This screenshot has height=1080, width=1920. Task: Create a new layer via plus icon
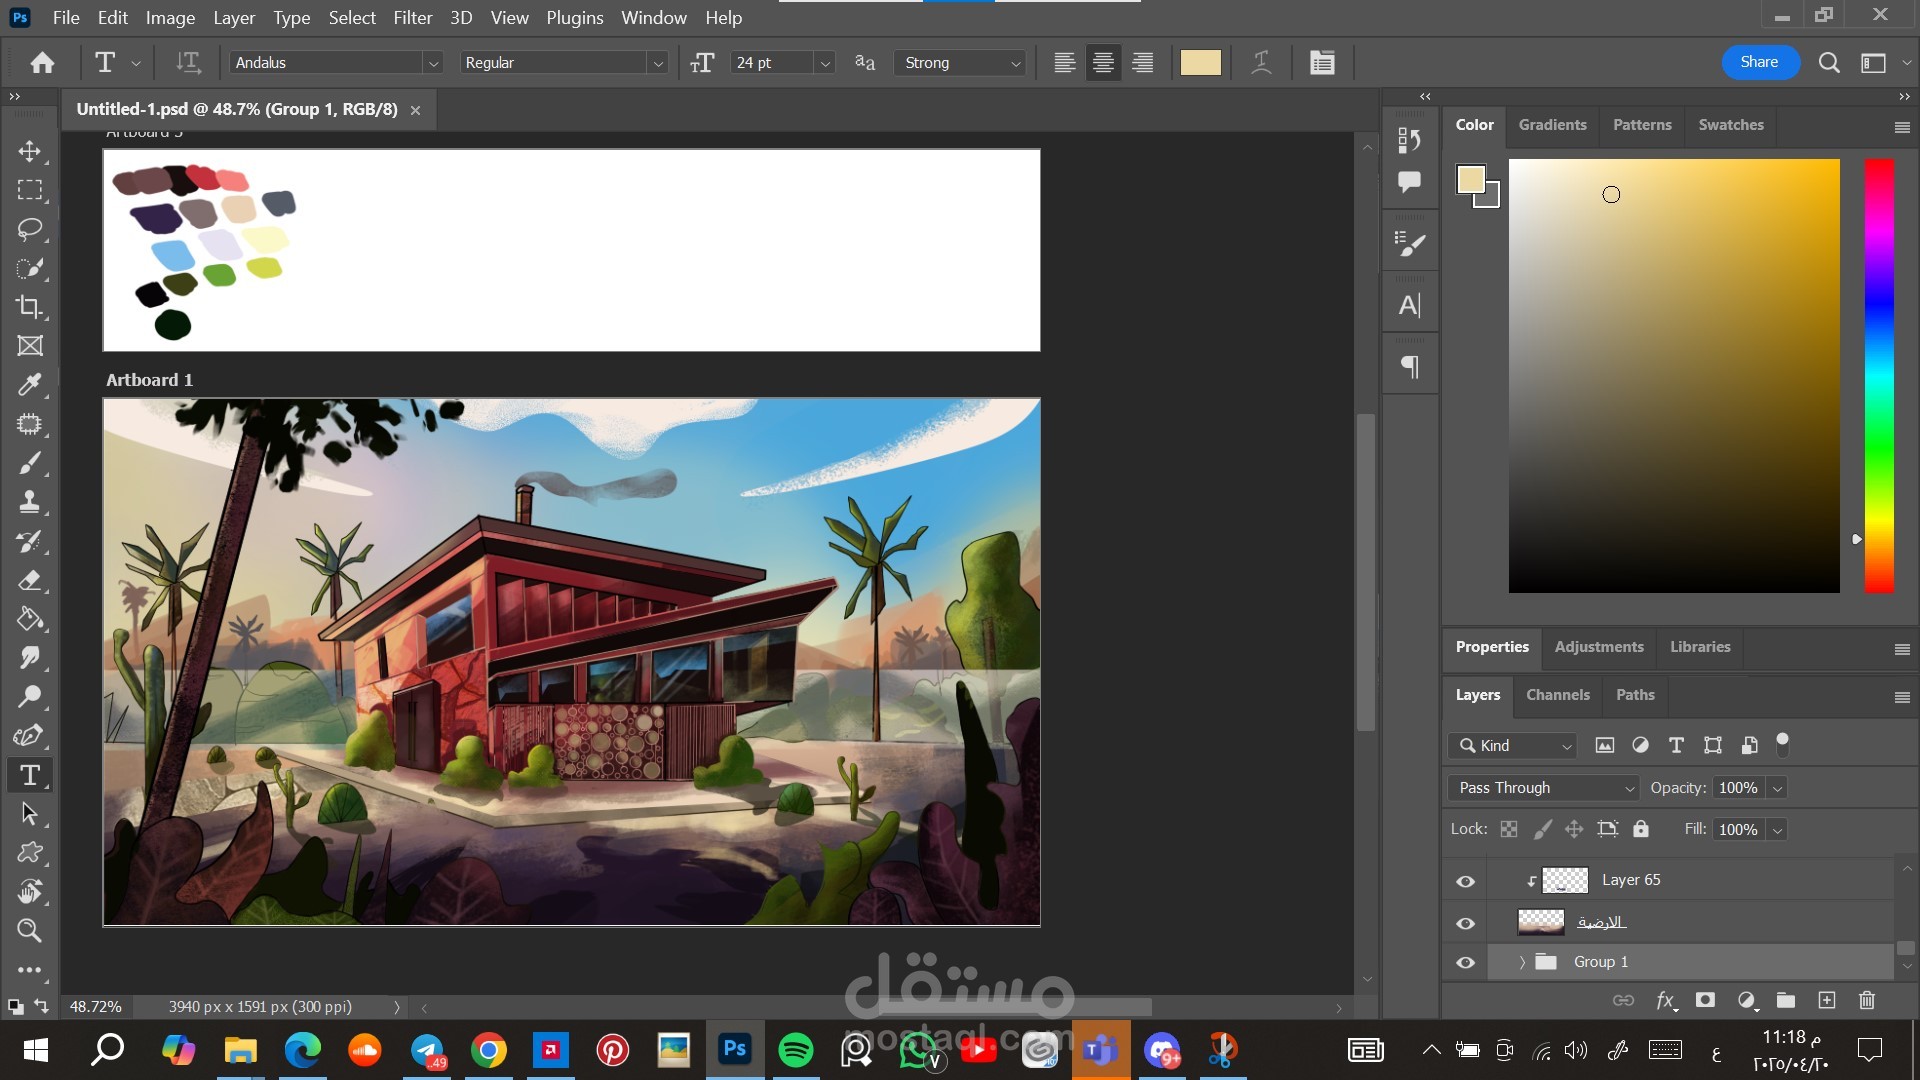[1826, 1000]
